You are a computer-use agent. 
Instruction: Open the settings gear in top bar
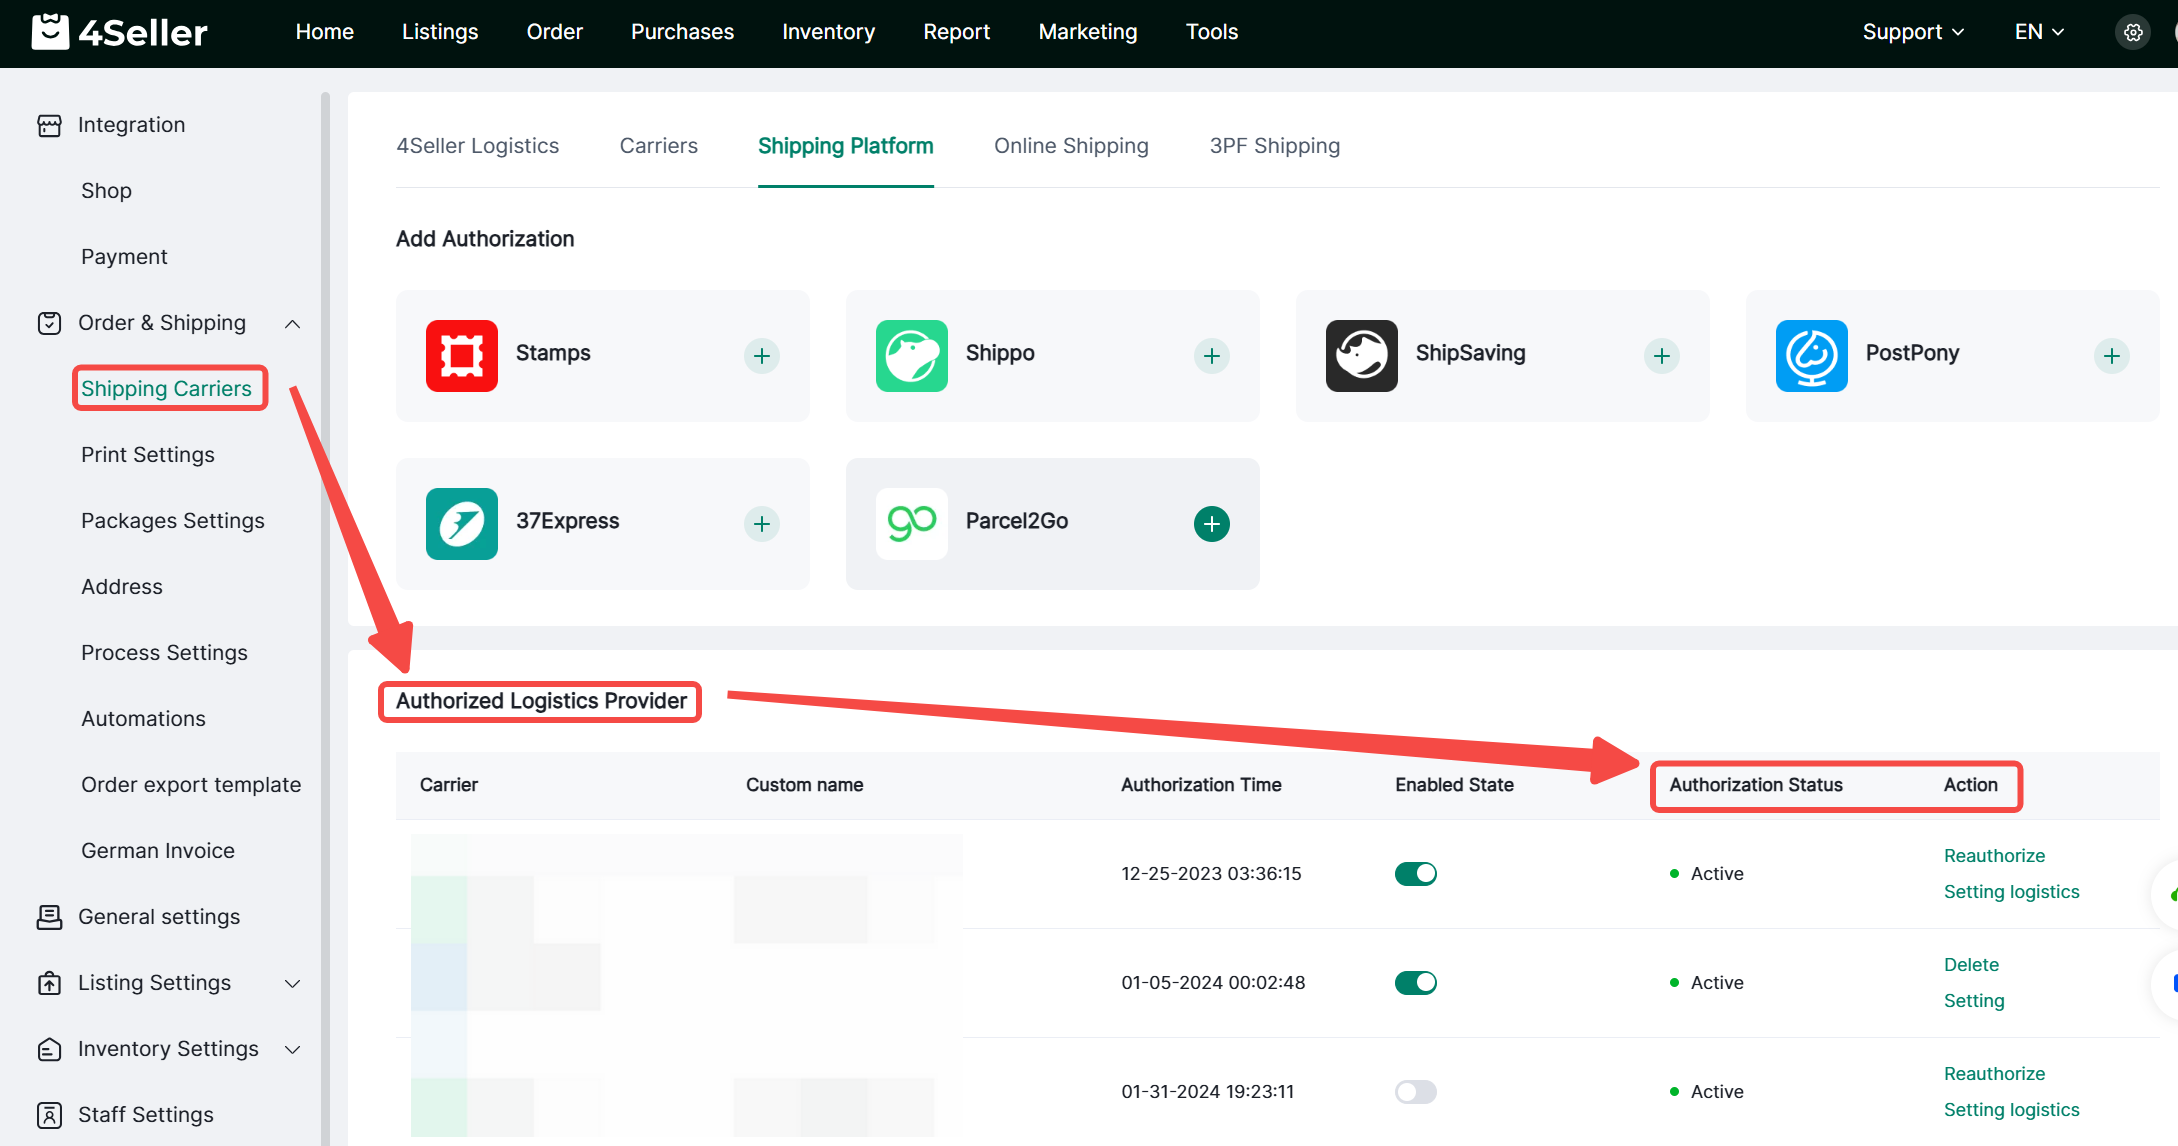2132,32
